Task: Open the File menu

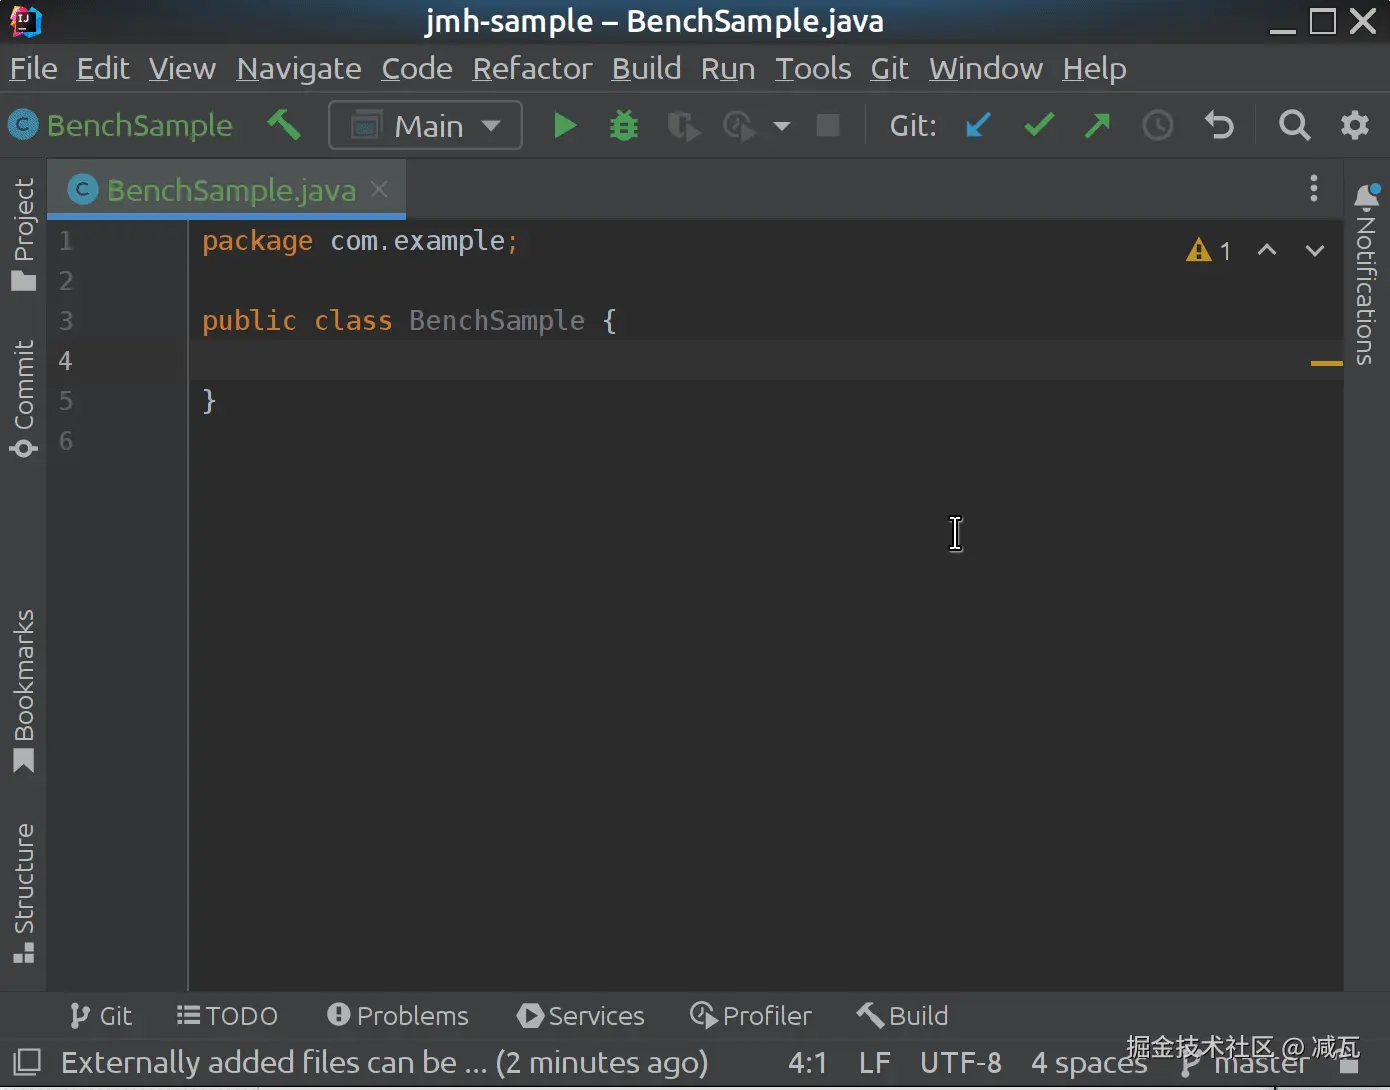Action: tap(33, 68)
